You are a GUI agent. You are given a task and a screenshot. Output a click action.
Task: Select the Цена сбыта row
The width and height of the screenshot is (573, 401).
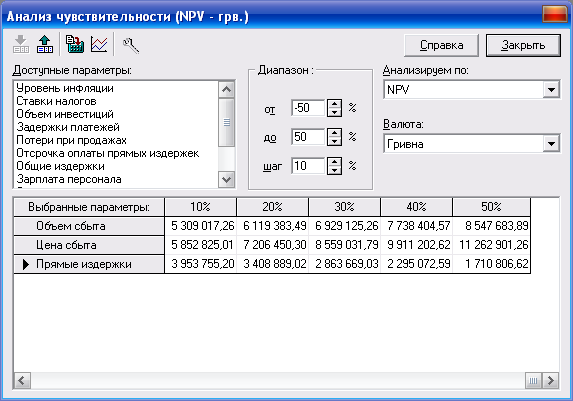pos(89,245)
